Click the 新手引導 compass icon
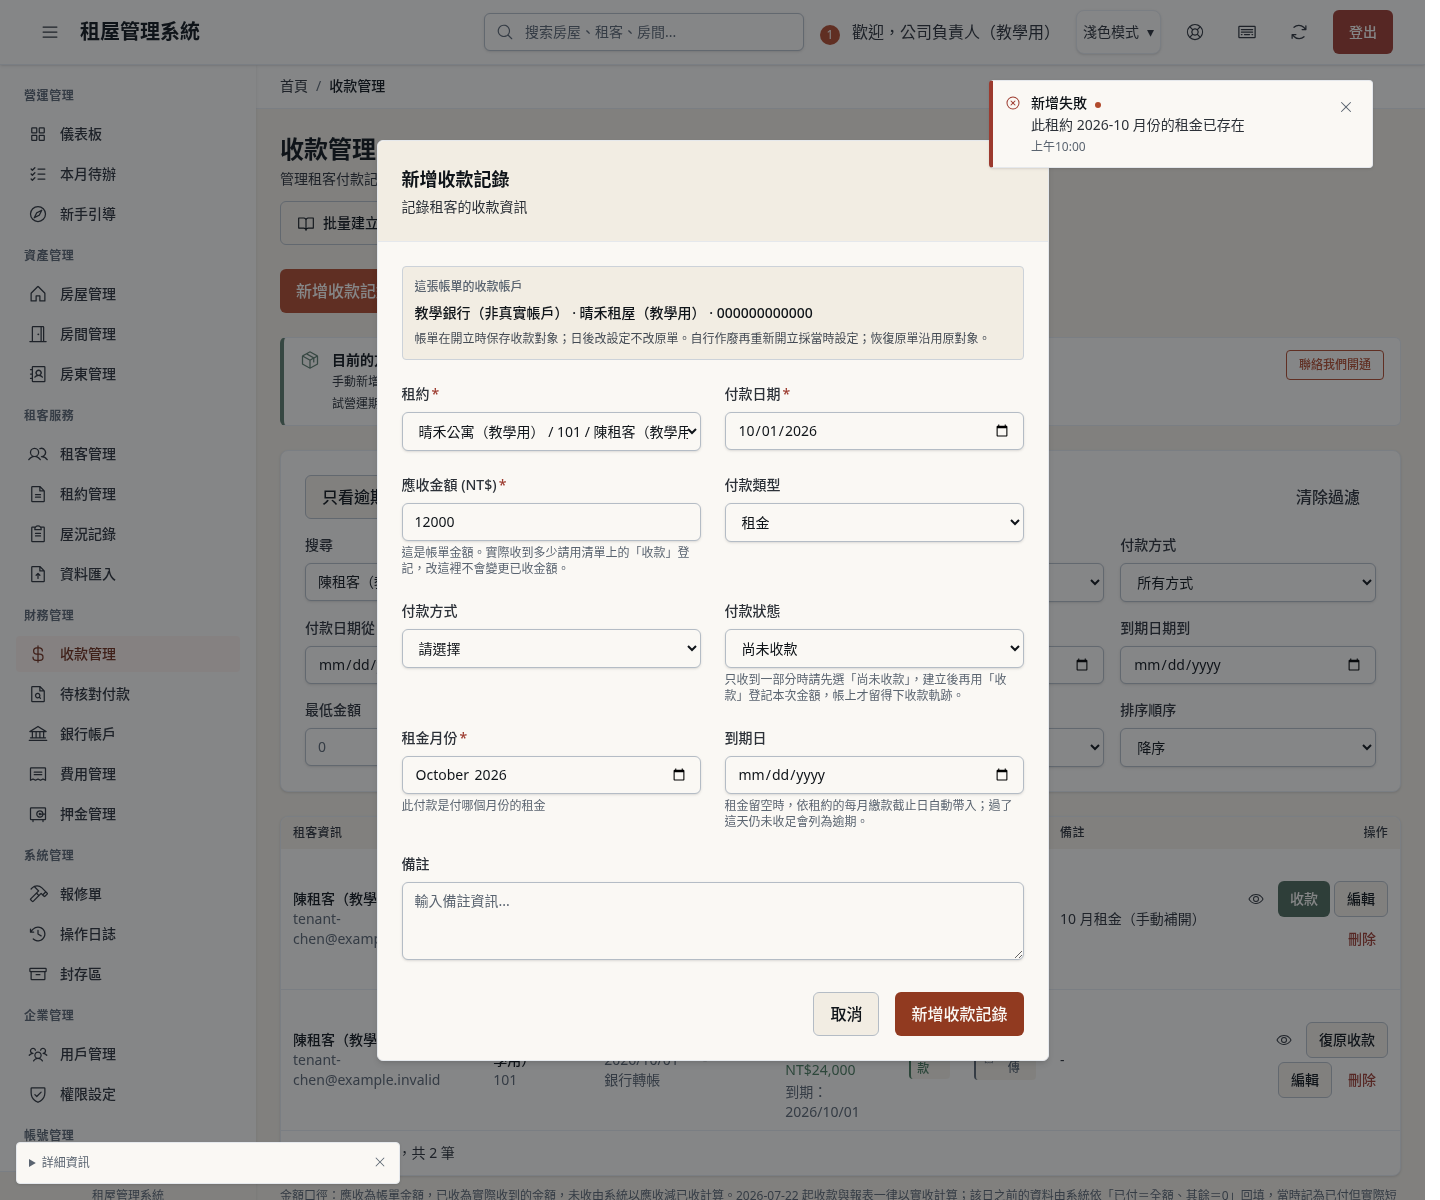Screen dimensions: 1440x1200 [38, 214]
